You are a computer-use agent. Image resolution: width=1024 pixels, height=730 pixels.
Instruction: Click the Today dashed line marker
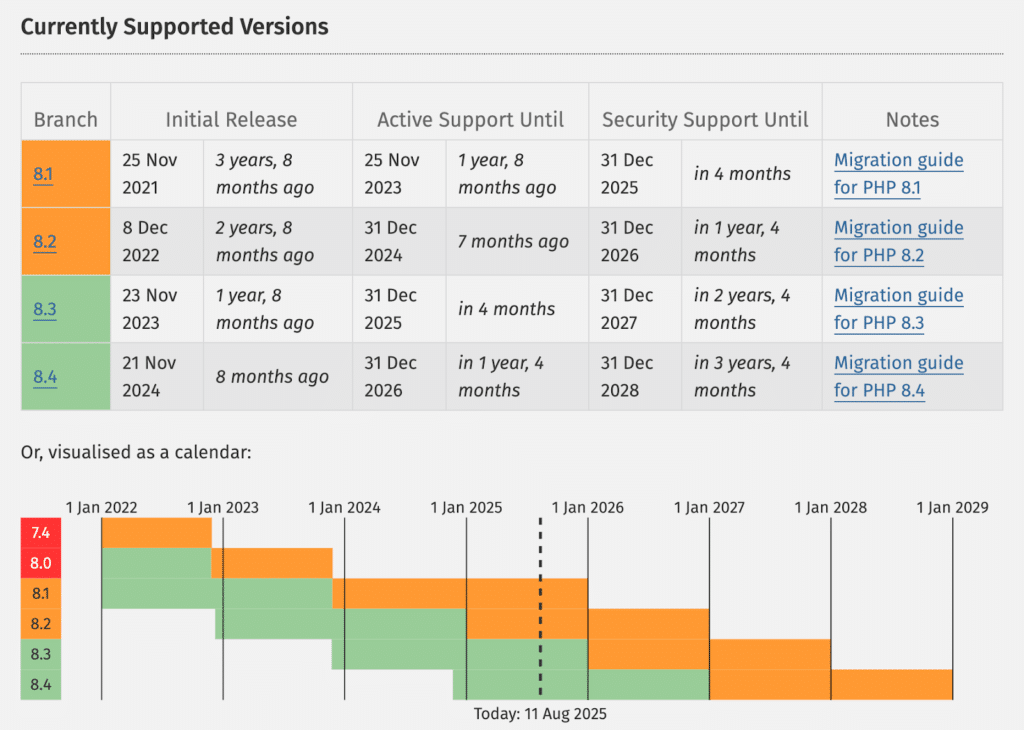[x=540, y=607]
